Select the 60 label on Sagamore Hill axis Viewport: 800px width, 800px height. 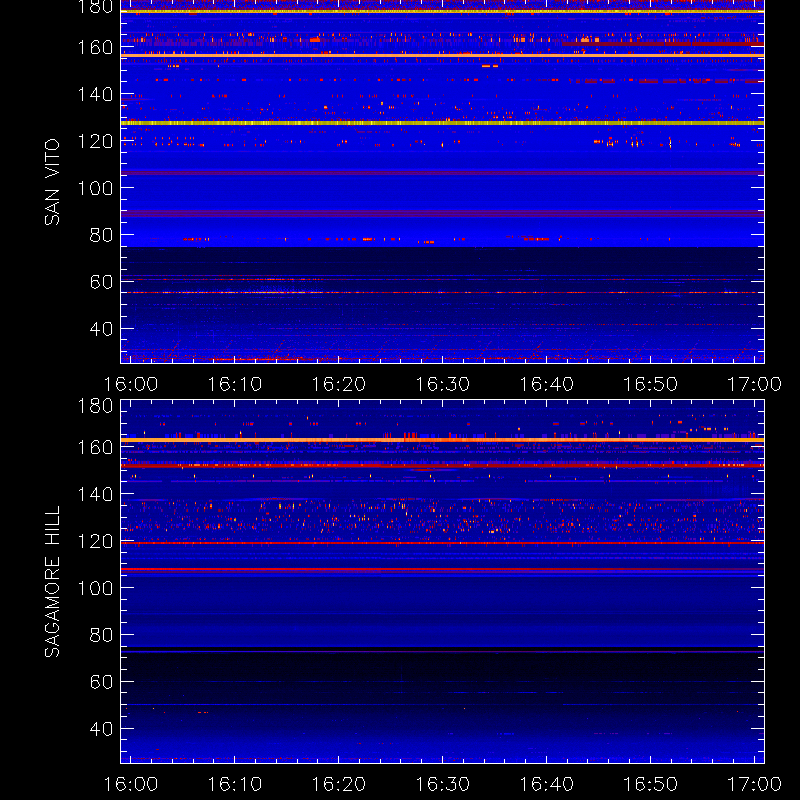click(101, 682)
